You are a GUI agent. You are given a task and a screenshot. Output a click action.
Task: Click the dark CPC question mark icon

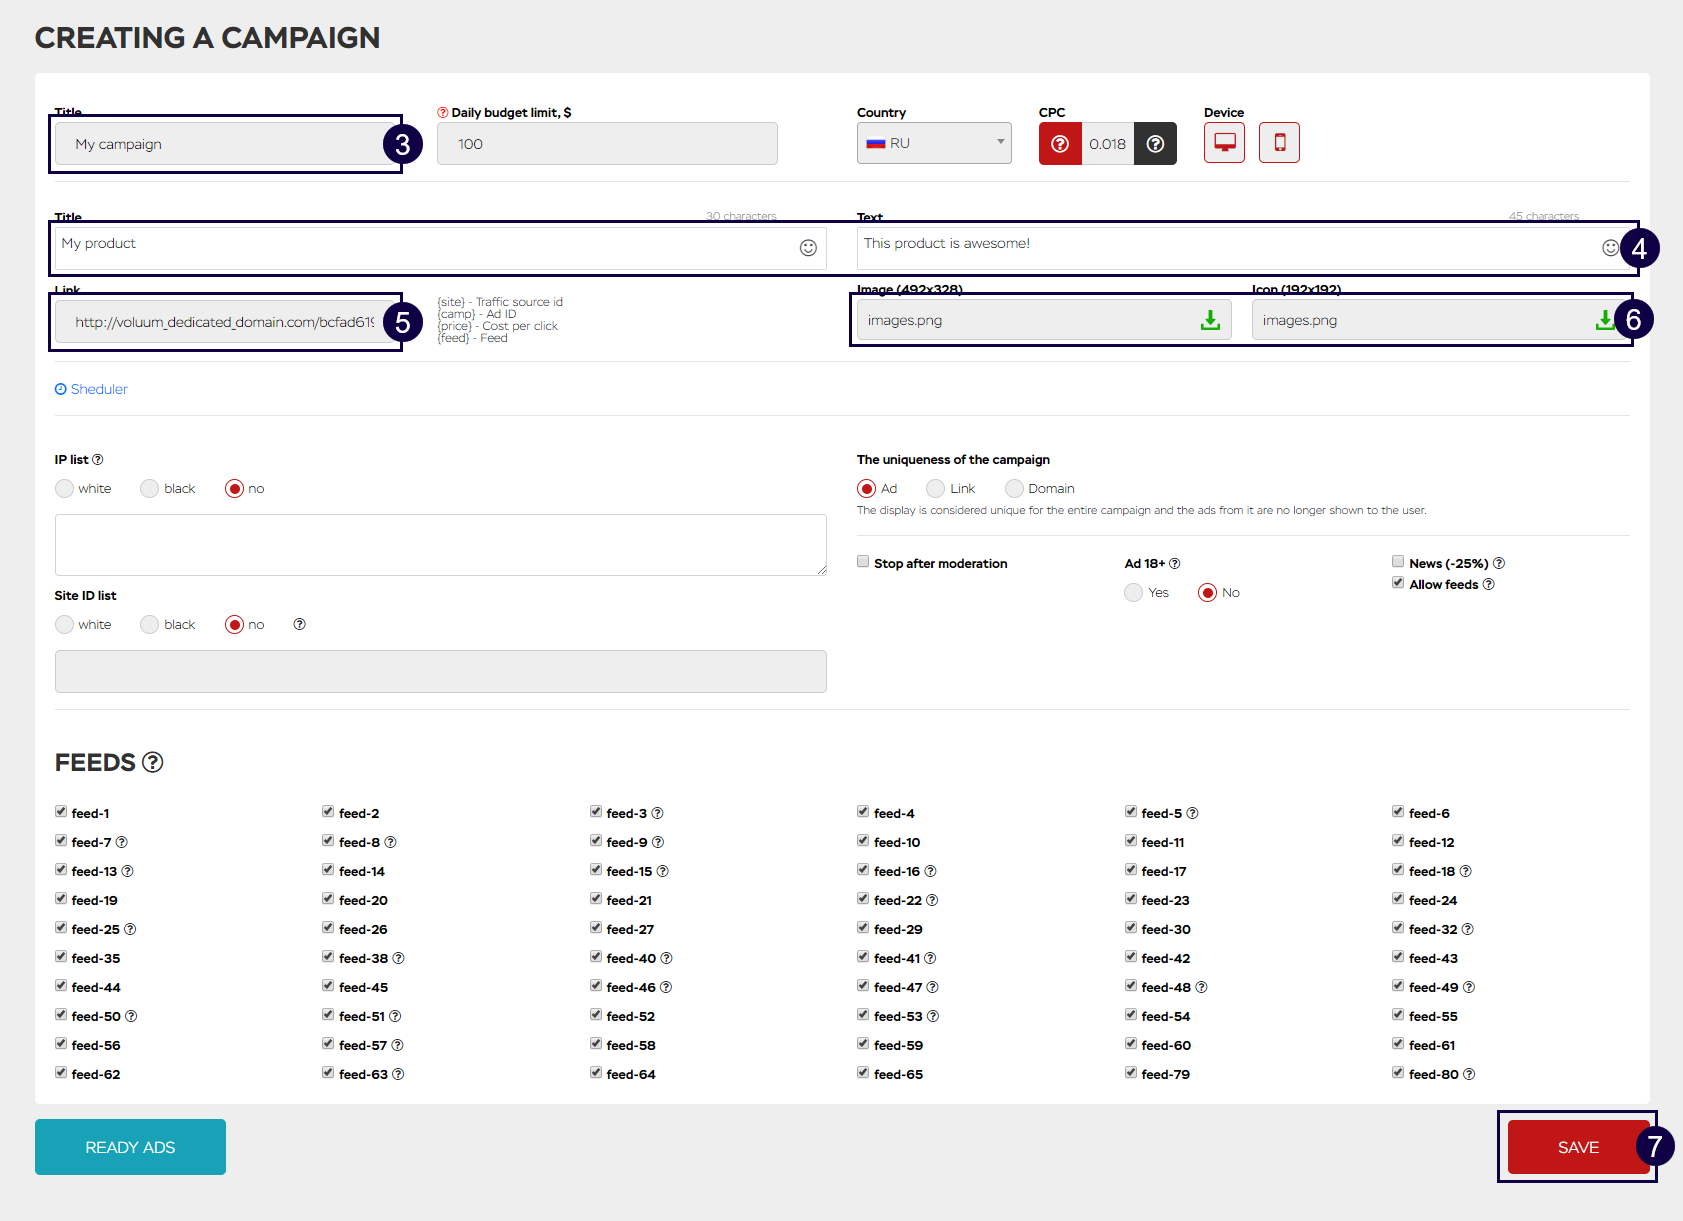tap(1155, 144)
